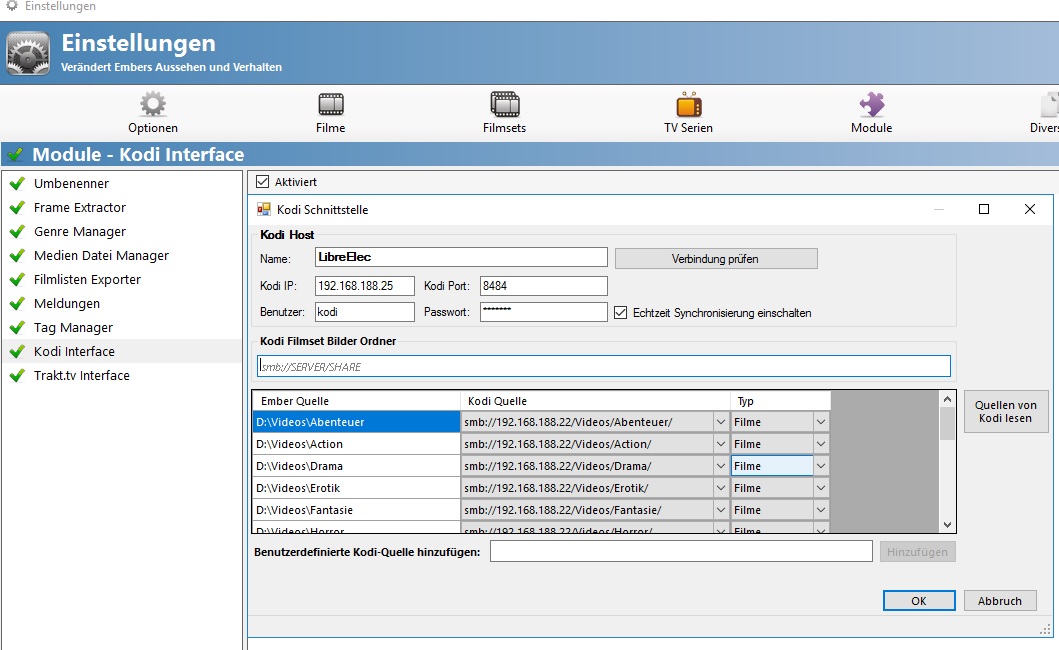Select the D:\Videos\Drama source cell

click(x=357, y=466)
